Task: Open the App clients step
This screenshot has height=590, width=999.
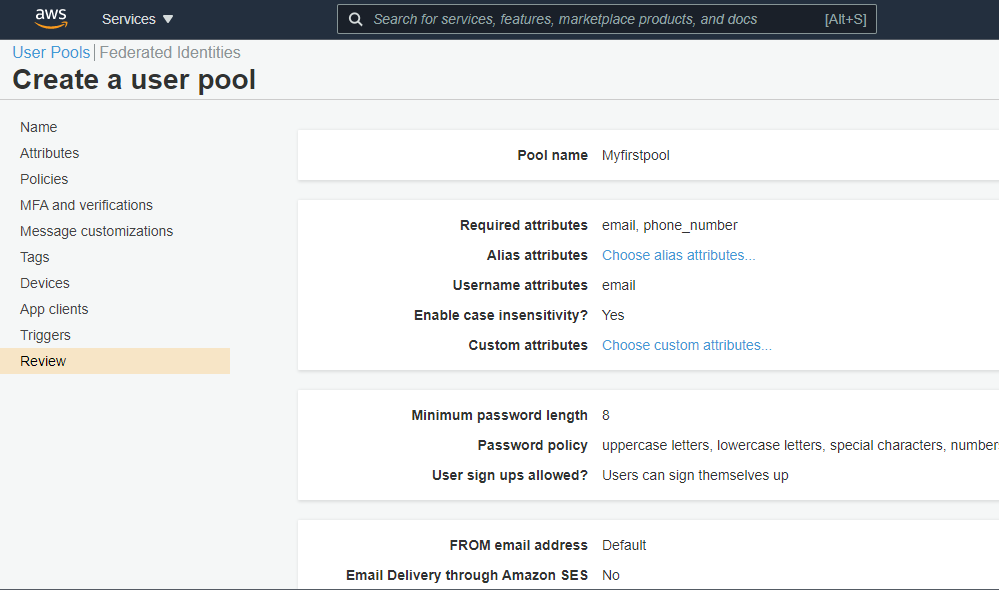Action: [54, 309]
